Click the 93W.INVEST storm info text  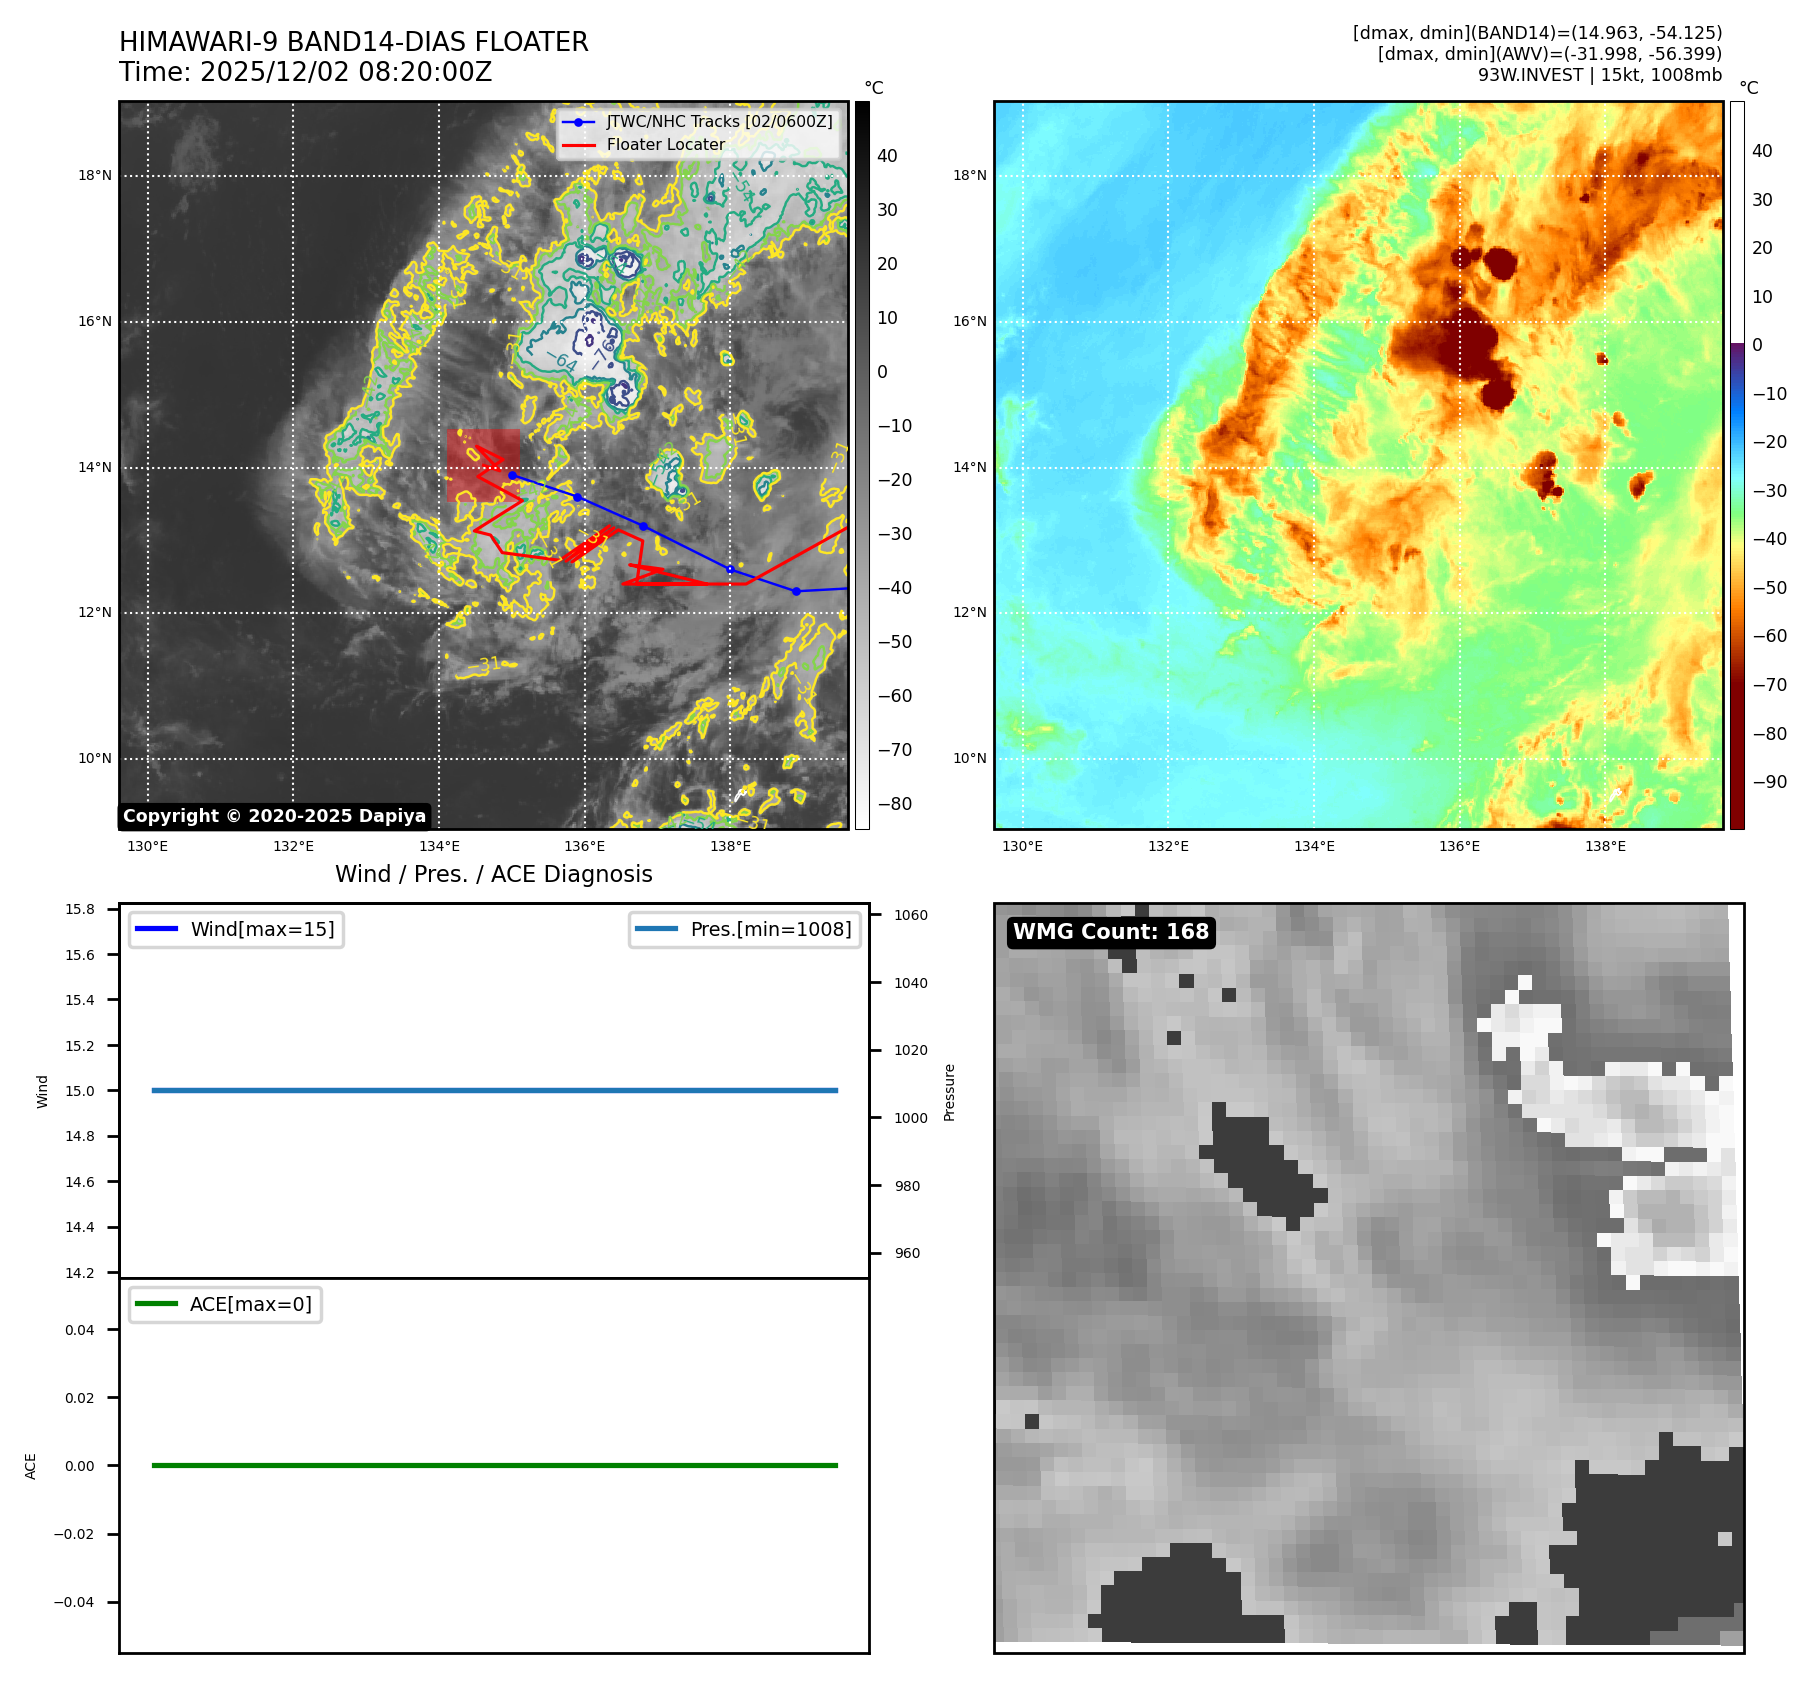pos(1599,75)
